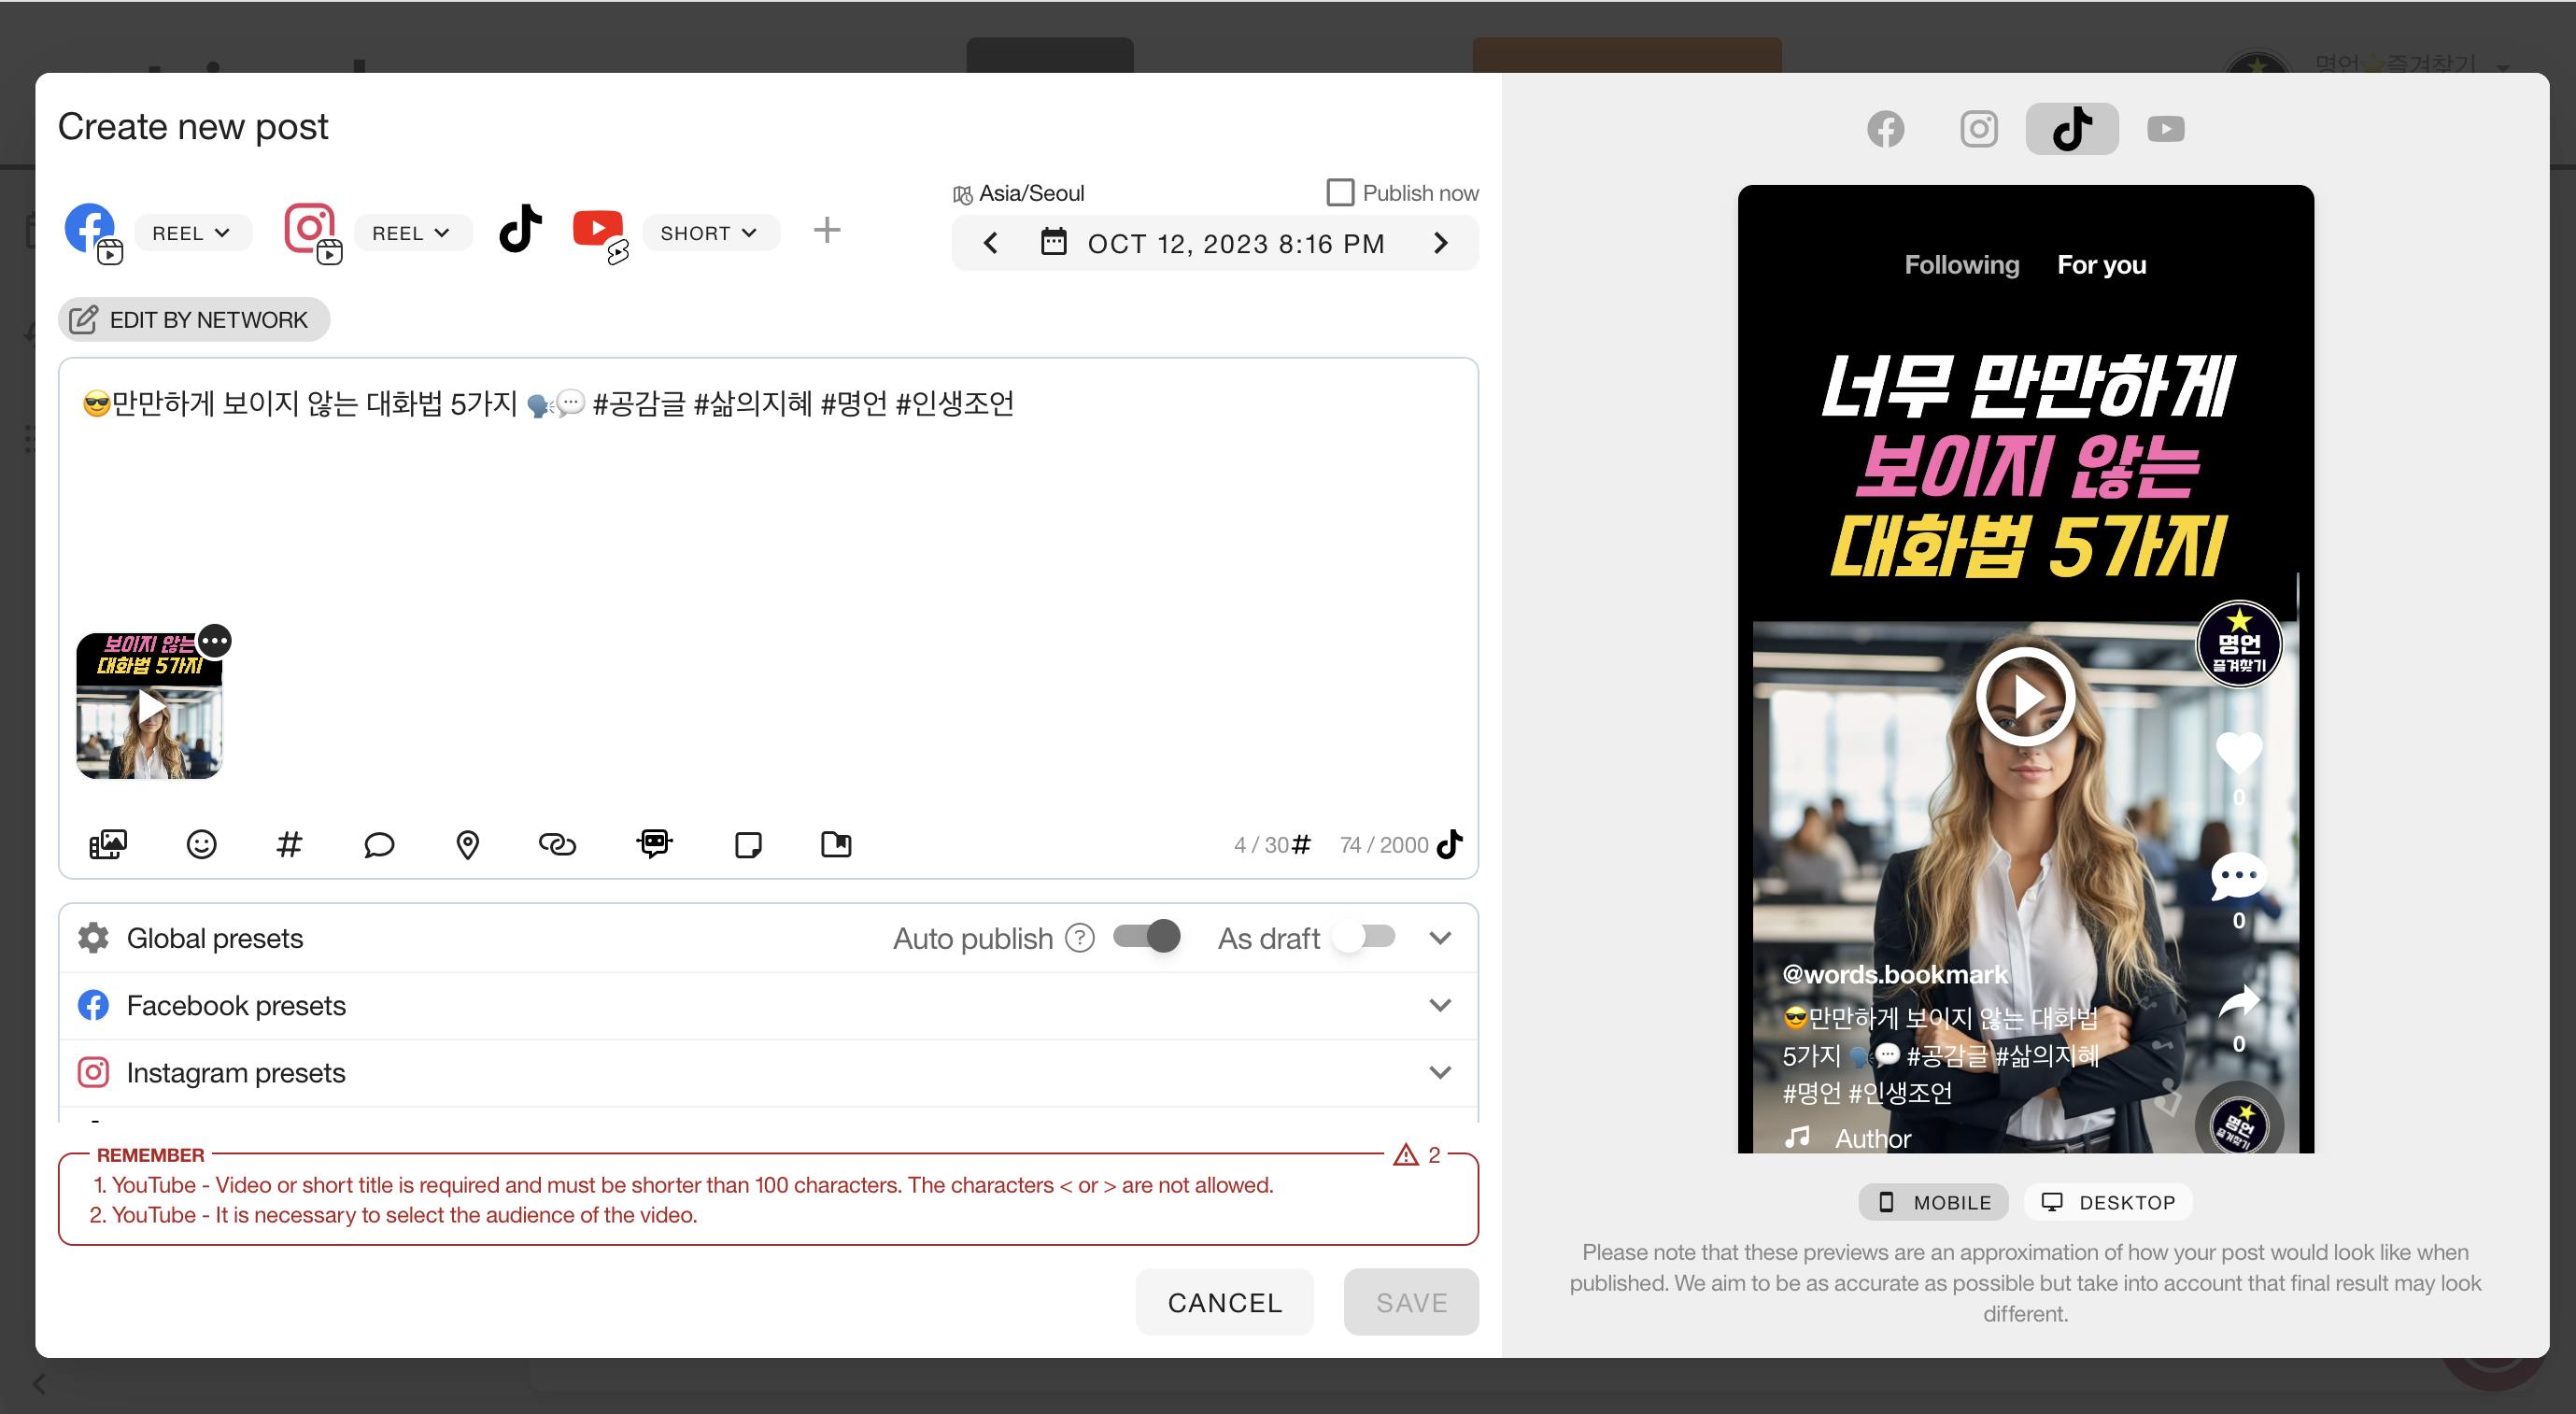Image resolution: width=2576 pixels, height=1414 pixels.
Task: Open the YouTube SHORT type dropdown
Action: tap(708, 233)
